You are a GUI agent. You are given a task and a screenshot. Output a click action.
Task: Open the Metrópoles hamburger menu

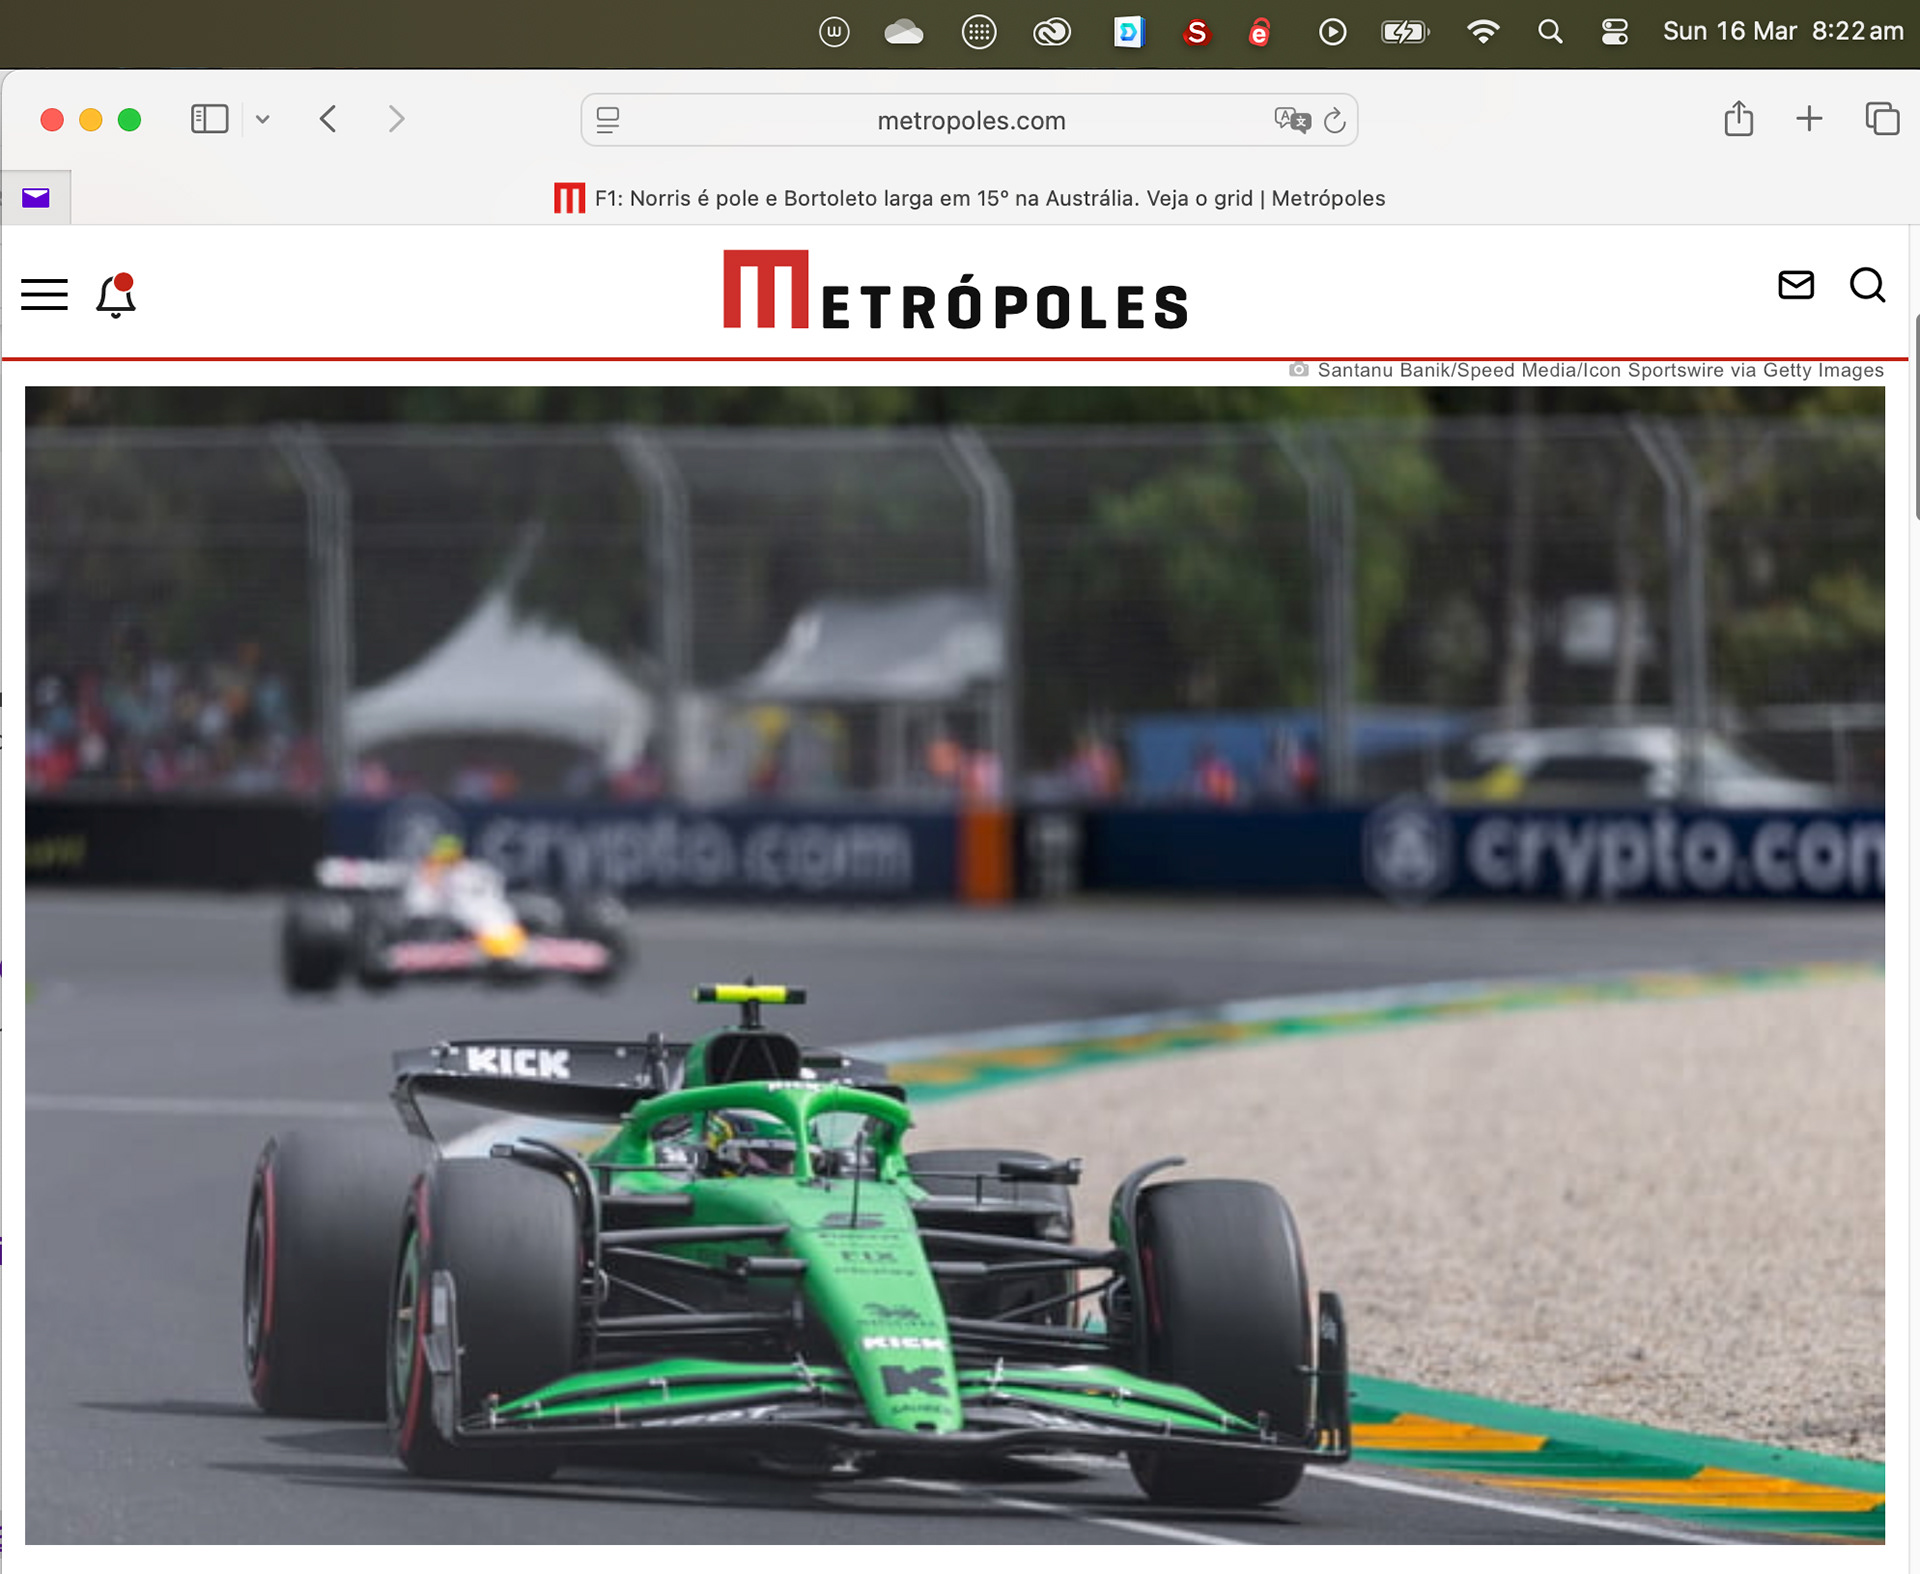[44, 294]
